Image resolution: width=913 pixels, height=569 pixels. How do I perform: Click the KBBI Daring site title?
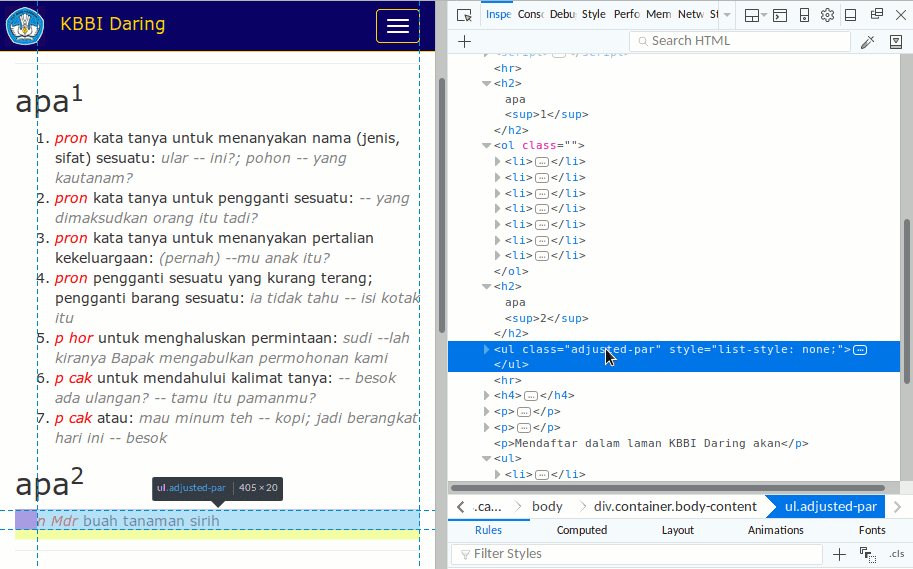pos(112,24)
